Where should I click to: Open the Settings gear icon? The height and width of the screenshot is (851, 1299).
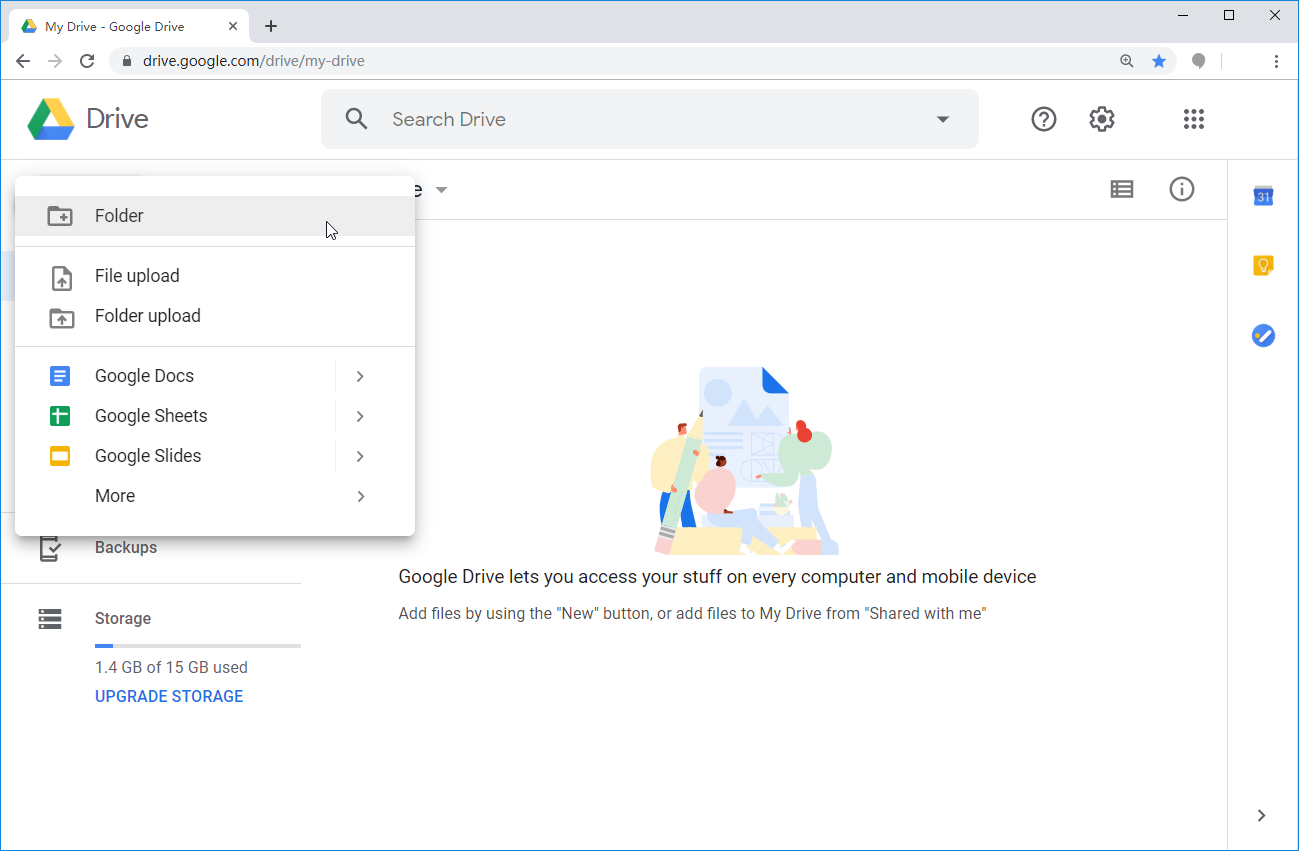(x=1101, y=119)
